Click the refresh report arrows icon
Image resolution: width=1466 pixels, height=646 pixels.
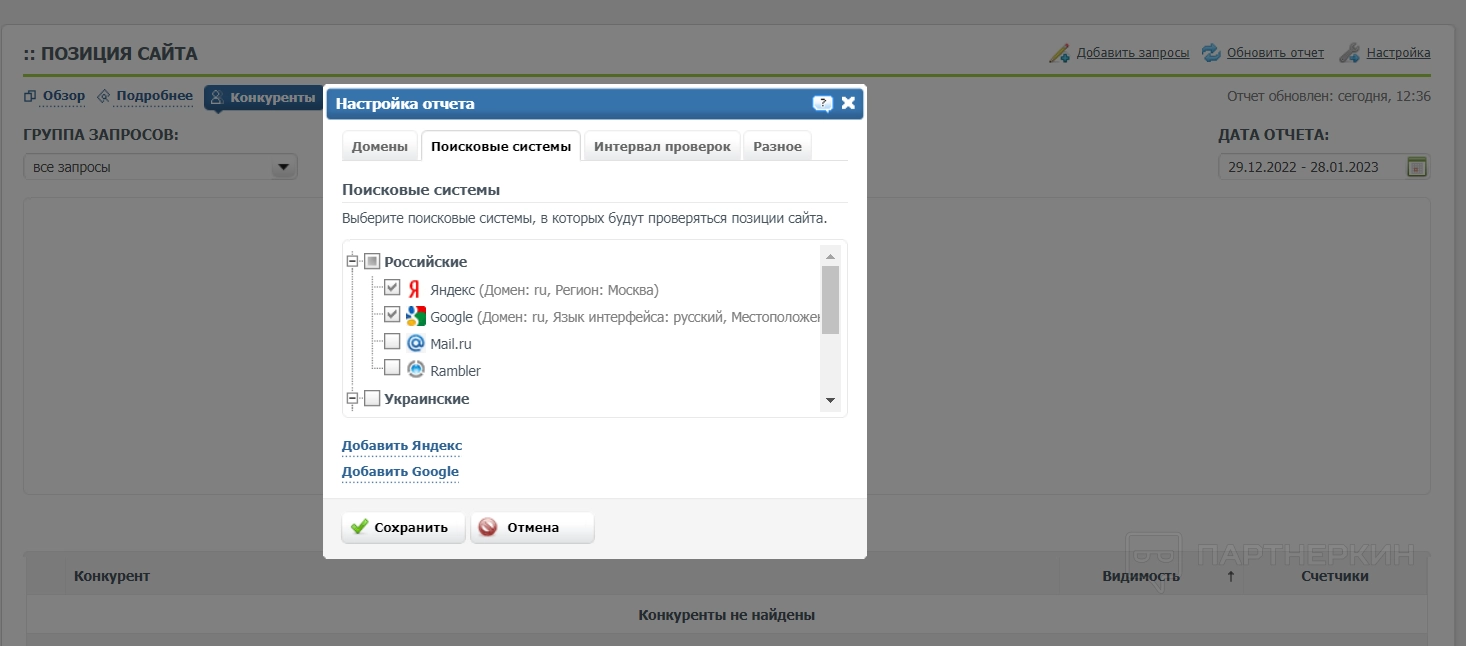coord(1211,53)
